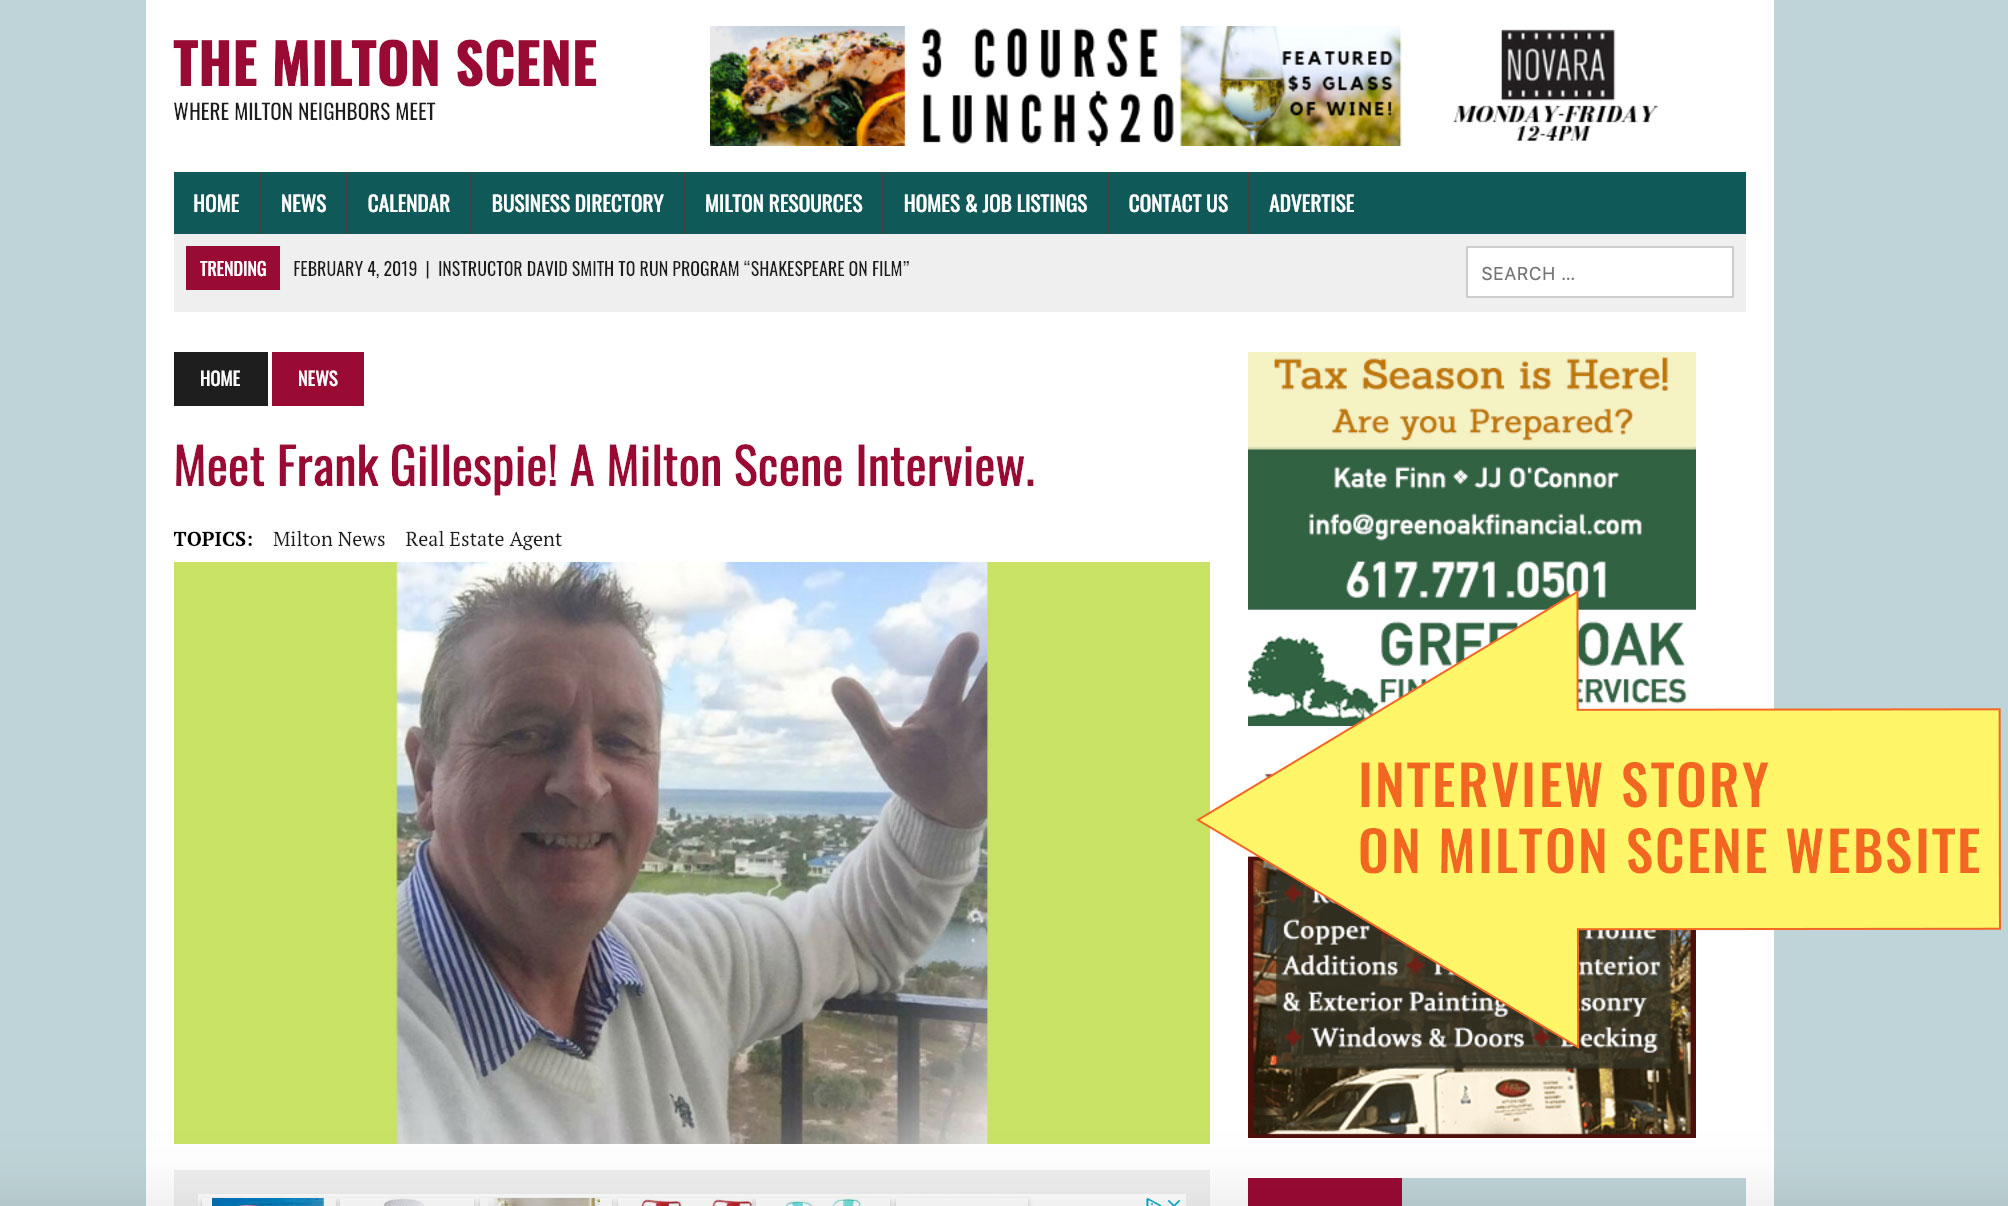Click into the Search field
Screen dimensions: 2008x1206
pyautogui.click(x=1599, y=272)
